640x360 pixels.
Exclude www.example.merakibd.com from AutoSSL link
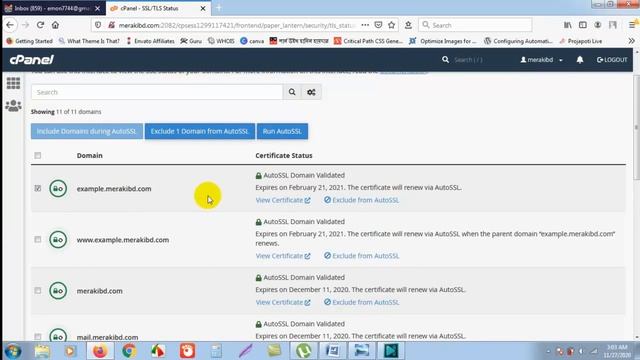tap(362, 256)
